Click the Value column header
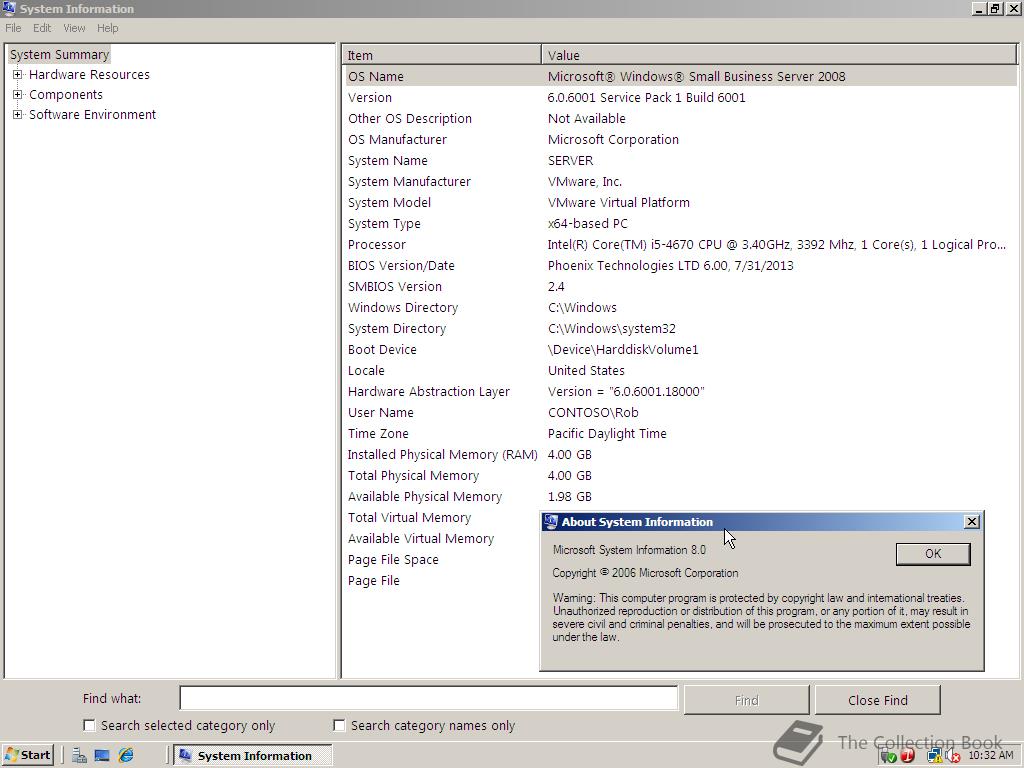The width and height of the screenshot is (1024, 768). [779, 56]
